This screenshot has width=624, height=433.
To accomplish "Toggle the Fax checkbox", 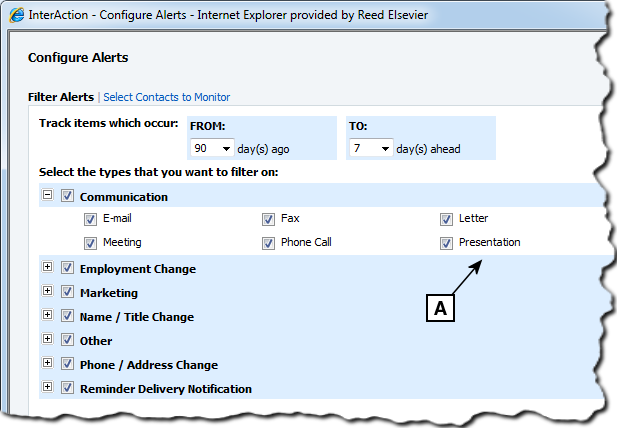I will [x=268, y=219].
